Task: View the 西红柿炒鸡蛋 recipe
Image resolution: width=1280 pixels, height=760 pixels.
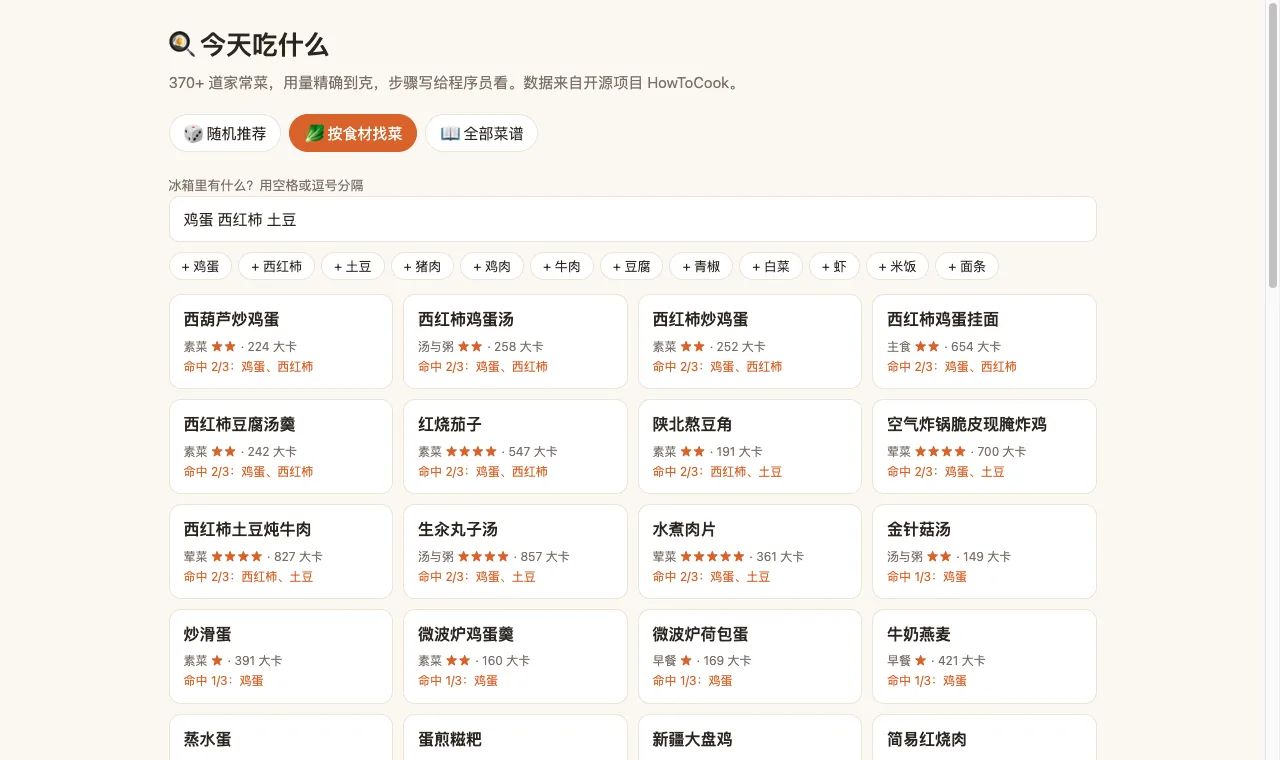Action: (750, 341)
